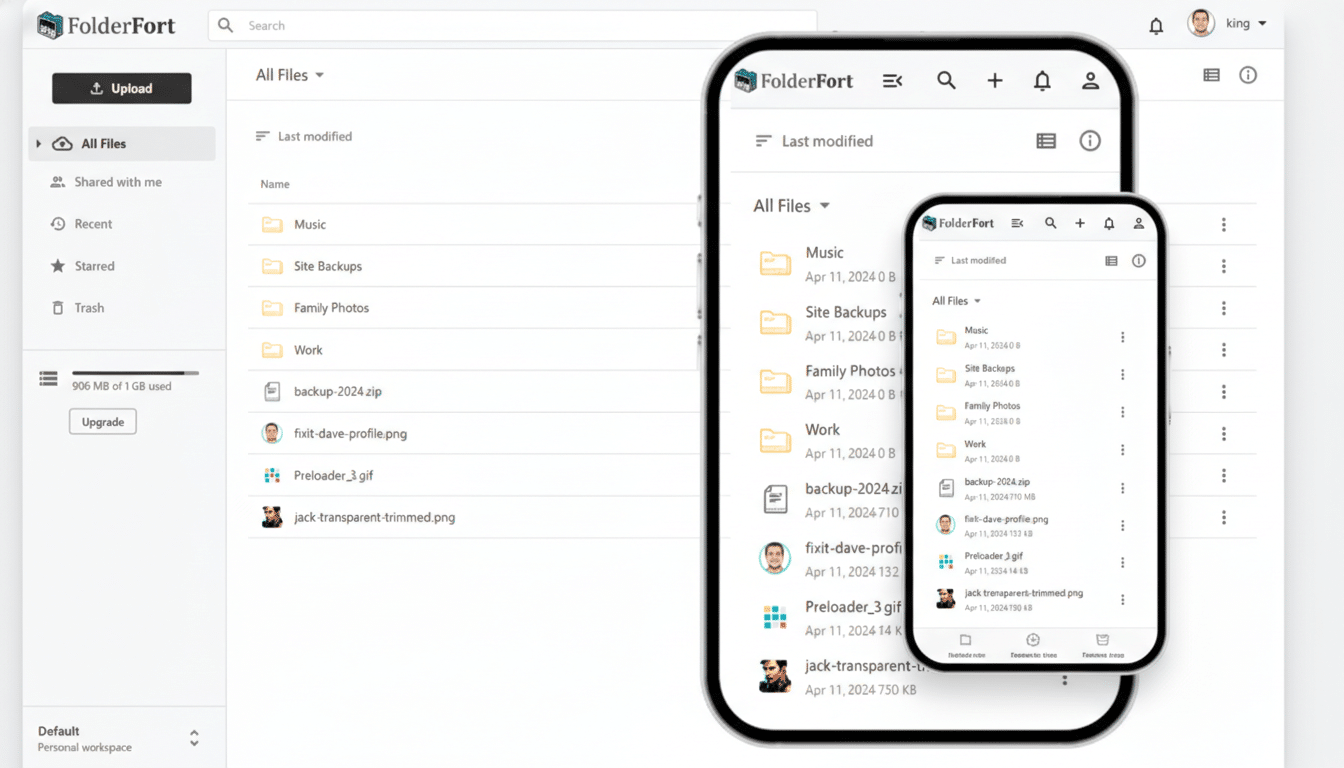The width and height of the screenshot is (1344, 768).
Task: Click the plus icon to add new content
Action: [994, 81]
